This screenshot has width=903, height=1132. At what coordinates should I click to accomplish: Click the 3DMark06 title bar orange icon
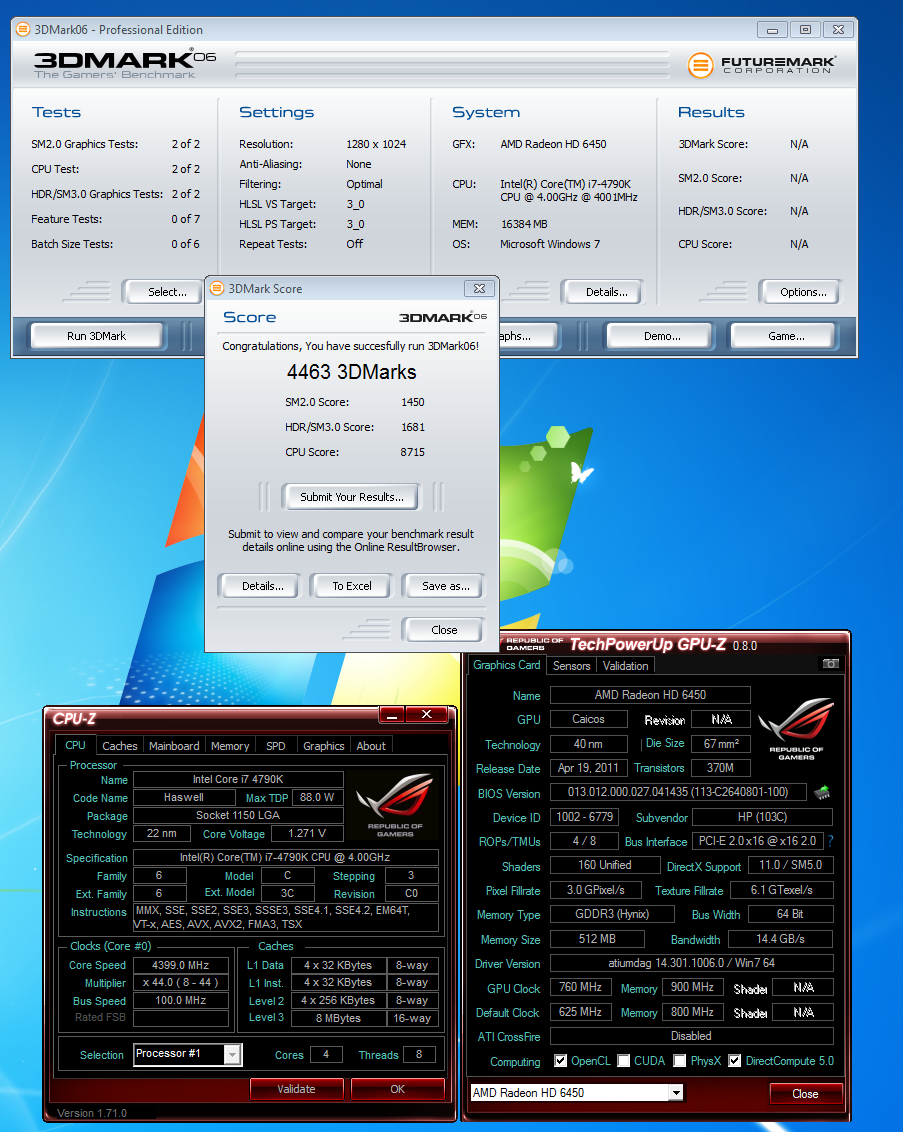tap(23, 30)
